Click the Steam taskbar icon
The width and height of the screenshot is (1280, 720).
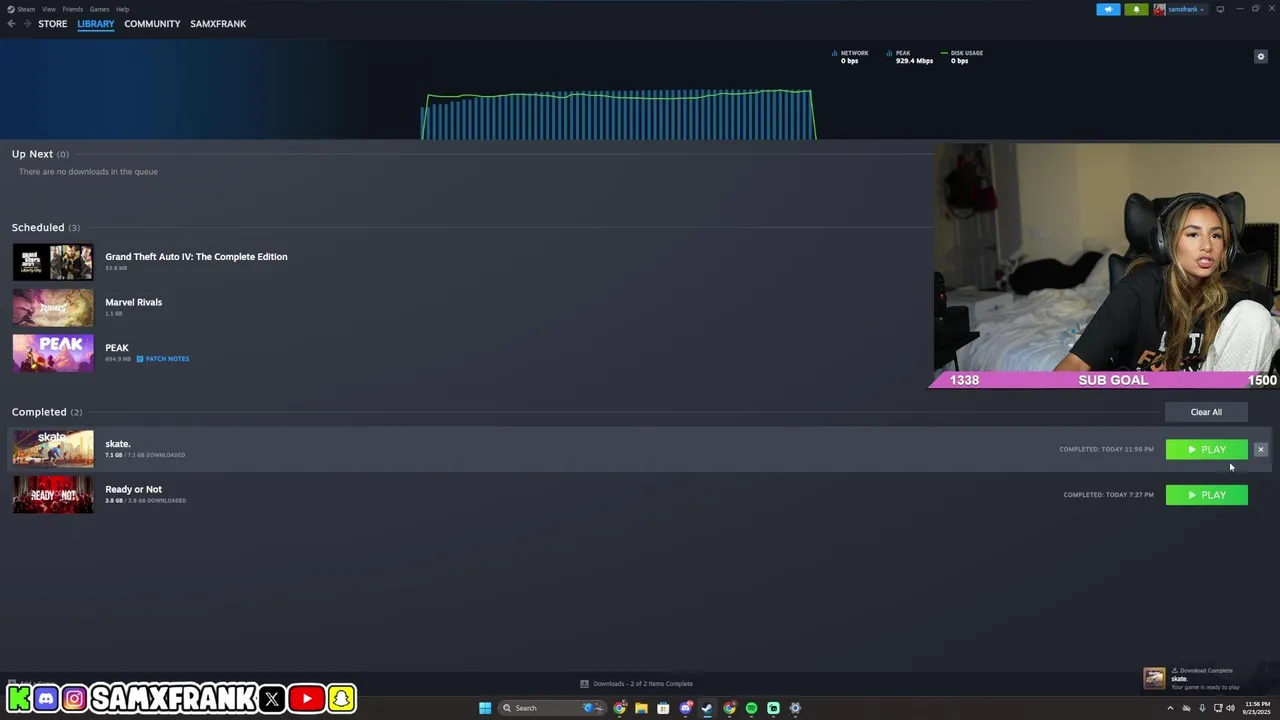tap(707, 708)
